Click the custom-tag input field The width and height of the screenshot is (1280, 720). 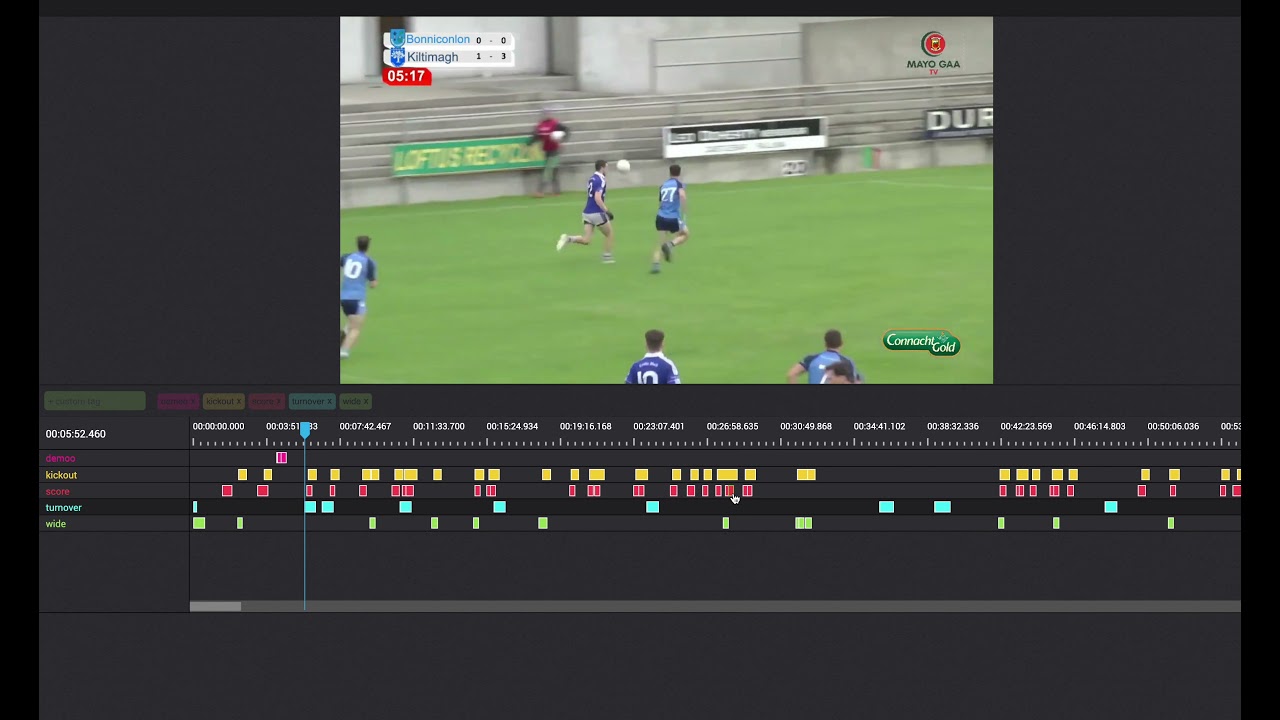point(94,401)
